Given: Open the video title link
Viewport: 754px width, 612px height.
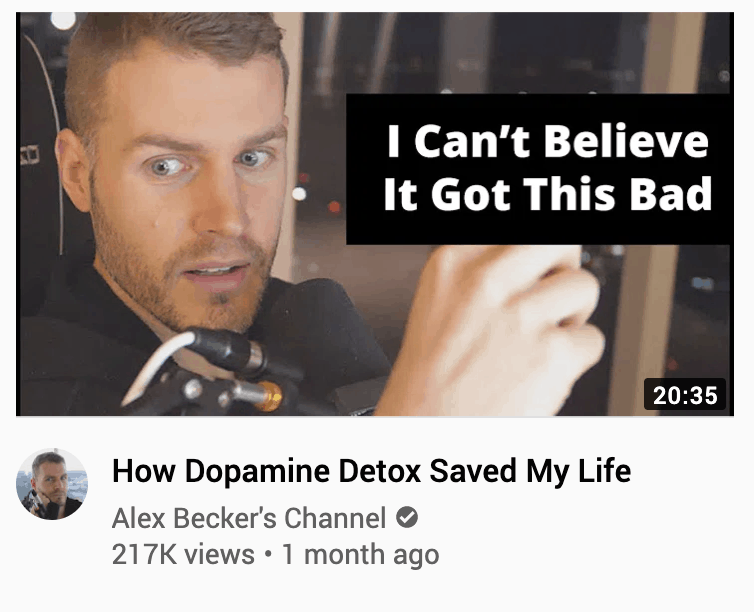Looking at the screenshot, I should coord(371,471).
